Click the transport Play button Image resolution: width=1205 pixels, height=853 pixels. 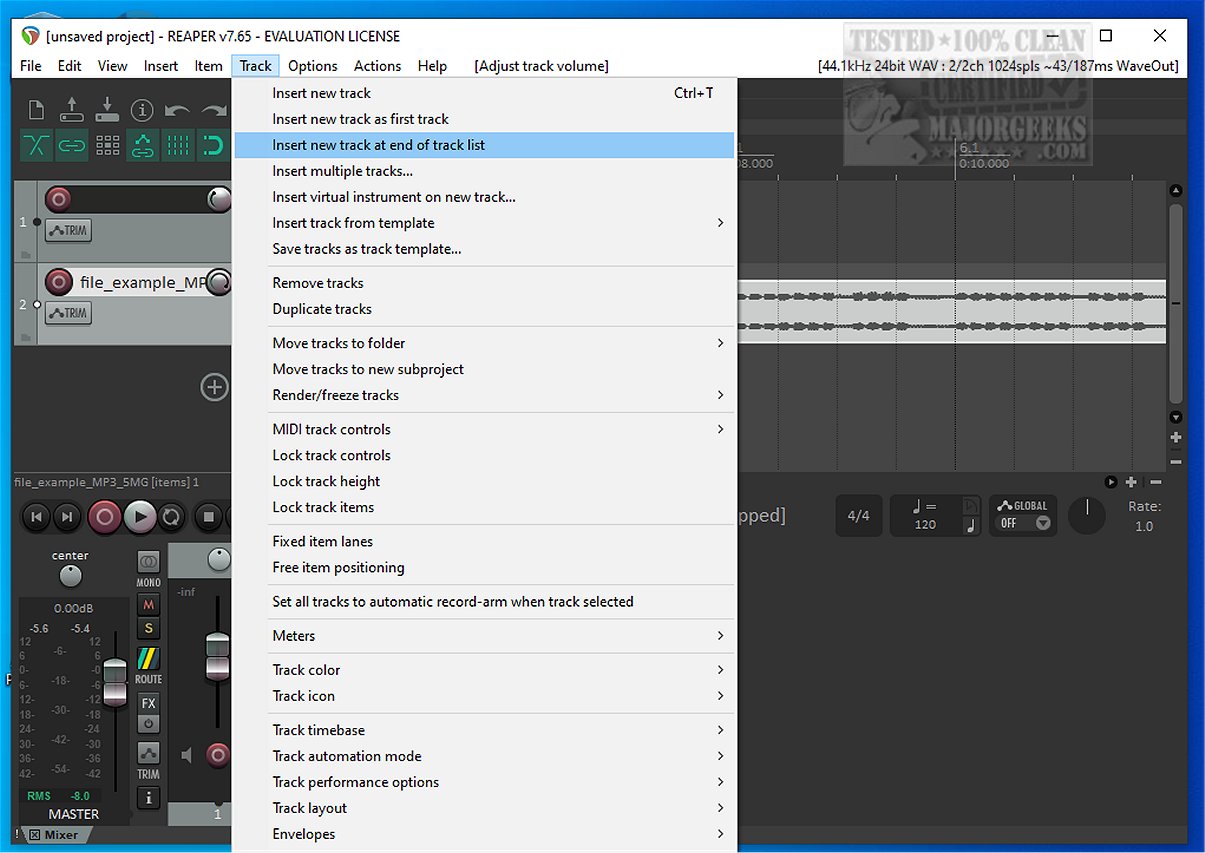click(140, 517)
